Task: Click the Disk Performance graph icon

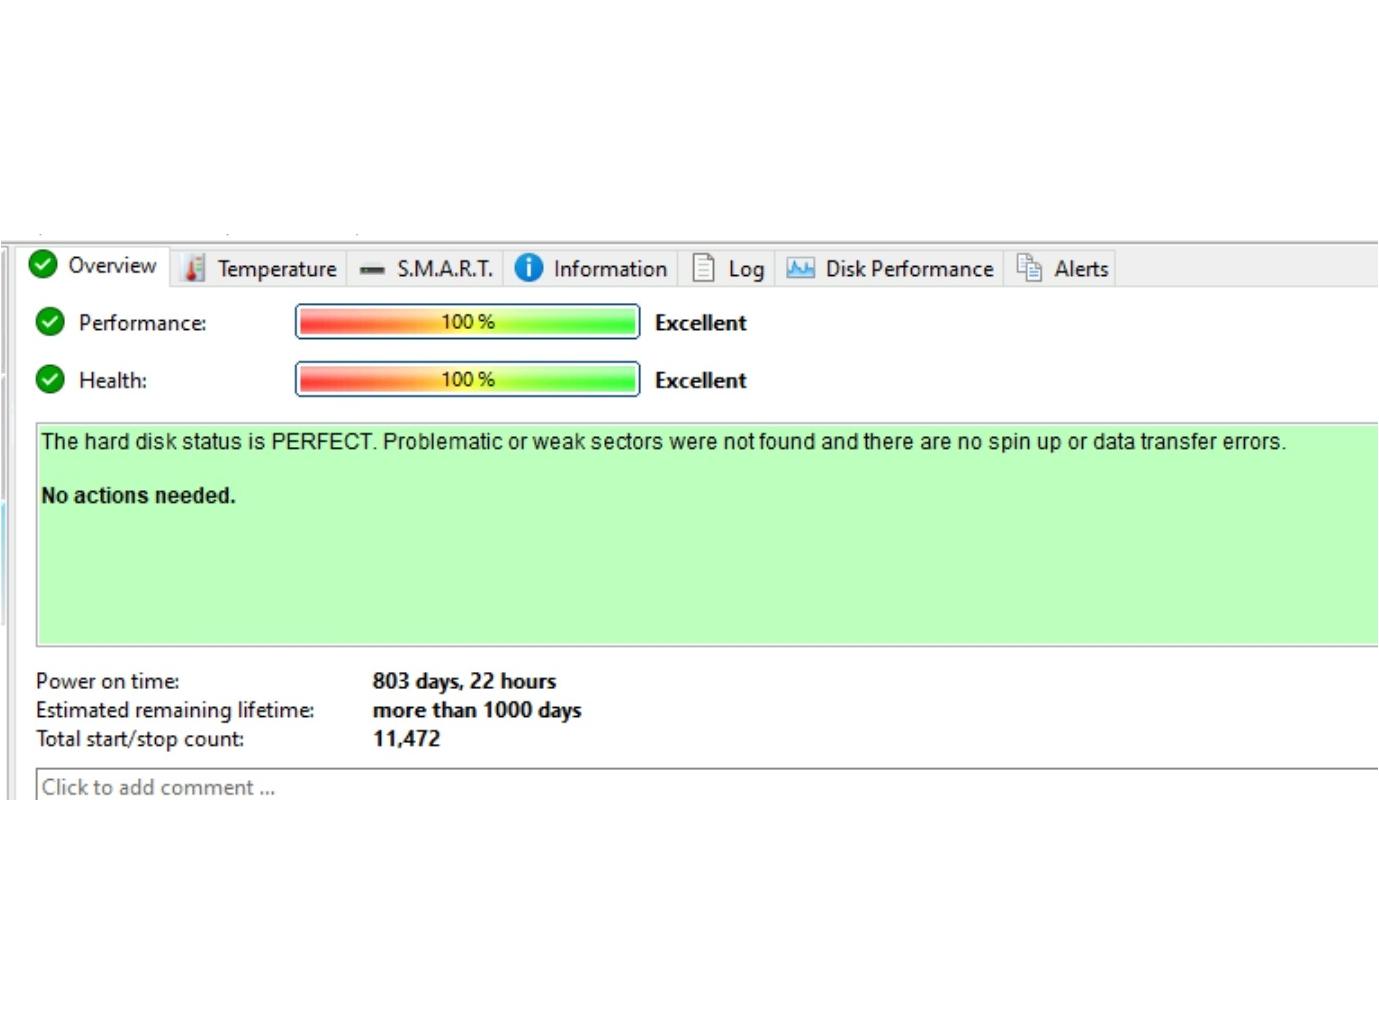Action: coord(800,268)
